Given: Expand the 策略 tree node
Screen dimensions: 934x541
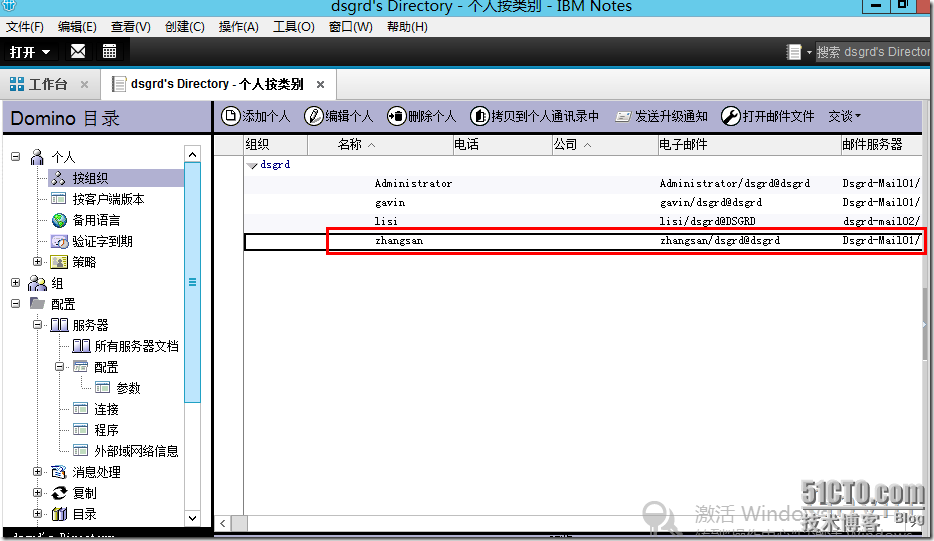Looking at the screenshot, I should pyautogui.click(x=37, y=262).
